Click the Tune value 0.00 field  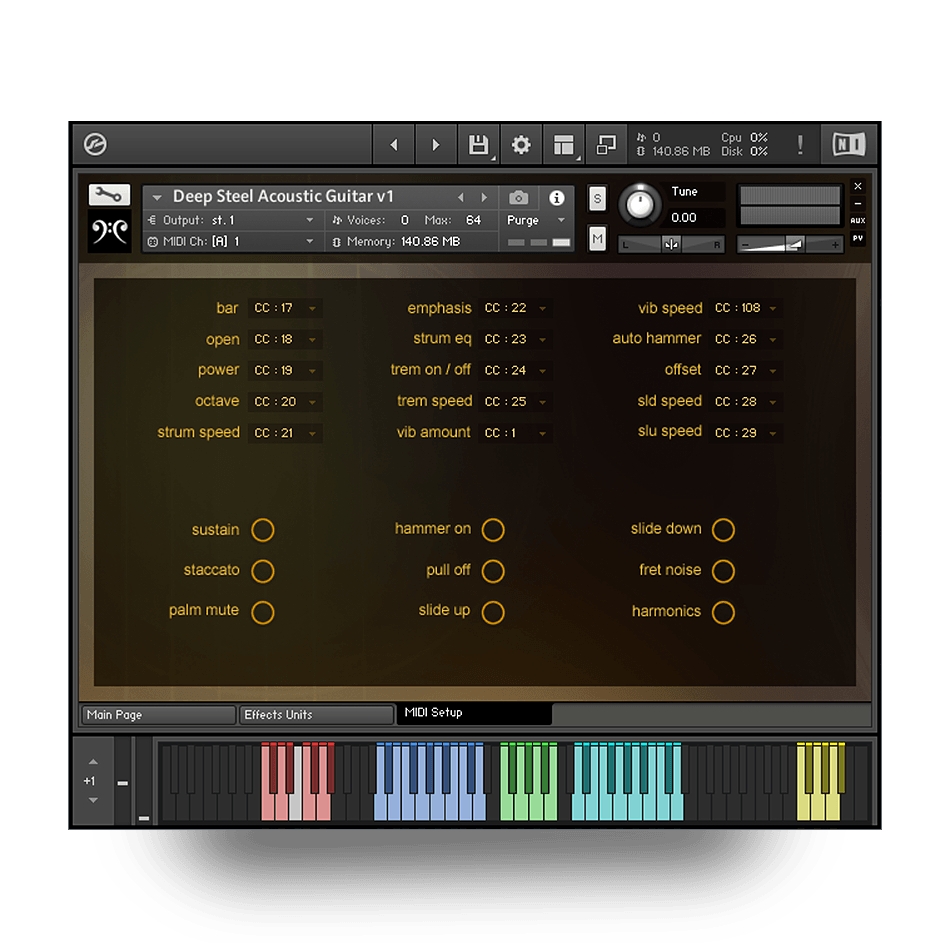pos(695,218)
